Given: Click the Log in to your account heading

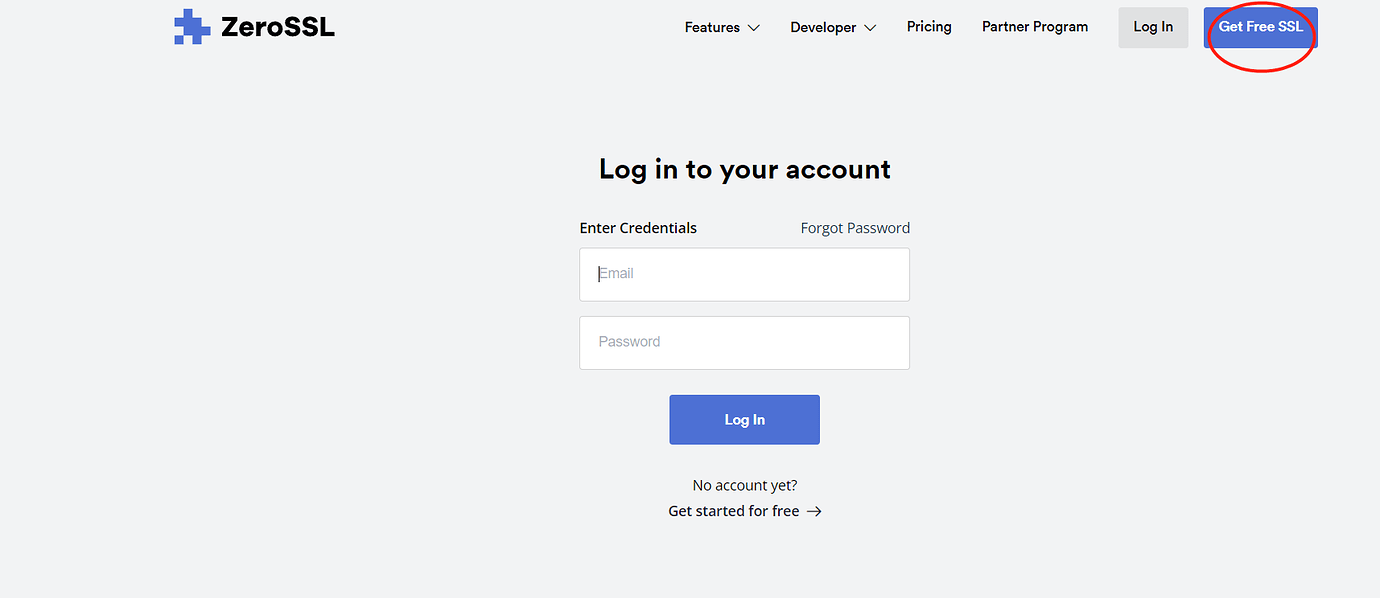Looking at the screenshot, I should tap(744, 169).
